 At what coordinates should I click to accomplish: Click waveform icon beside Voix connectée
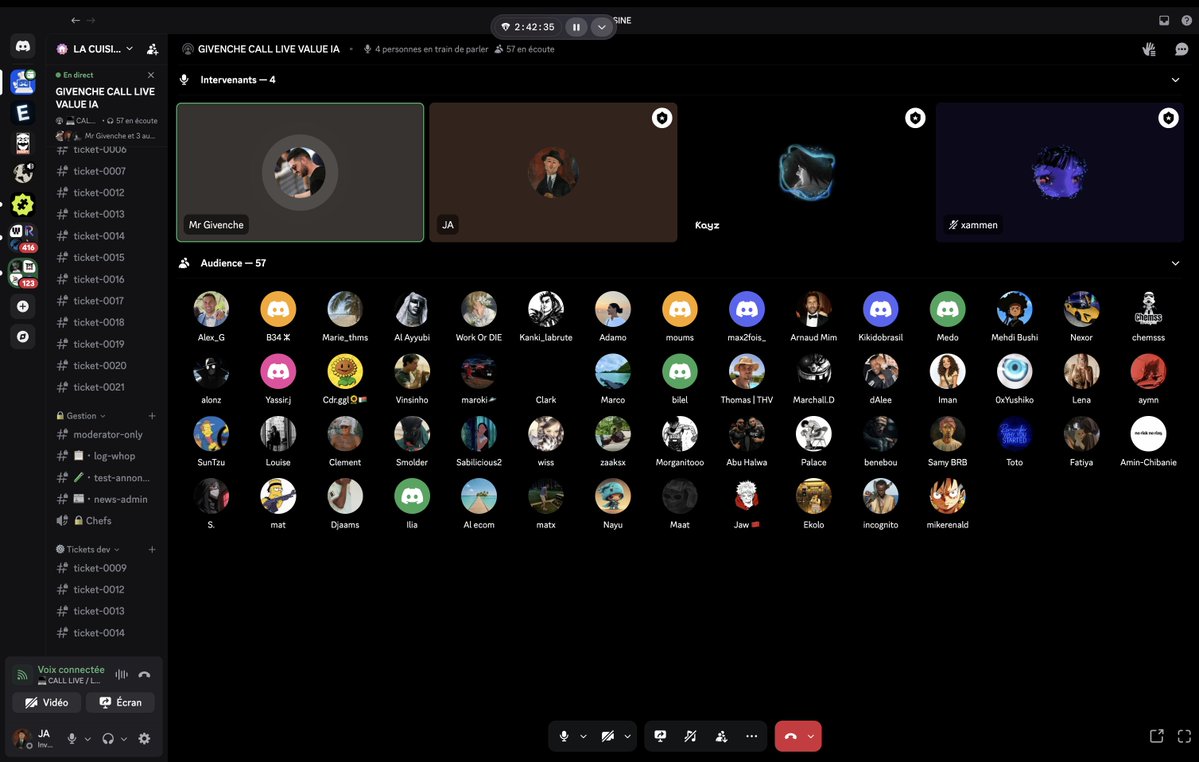pos(122,674)
